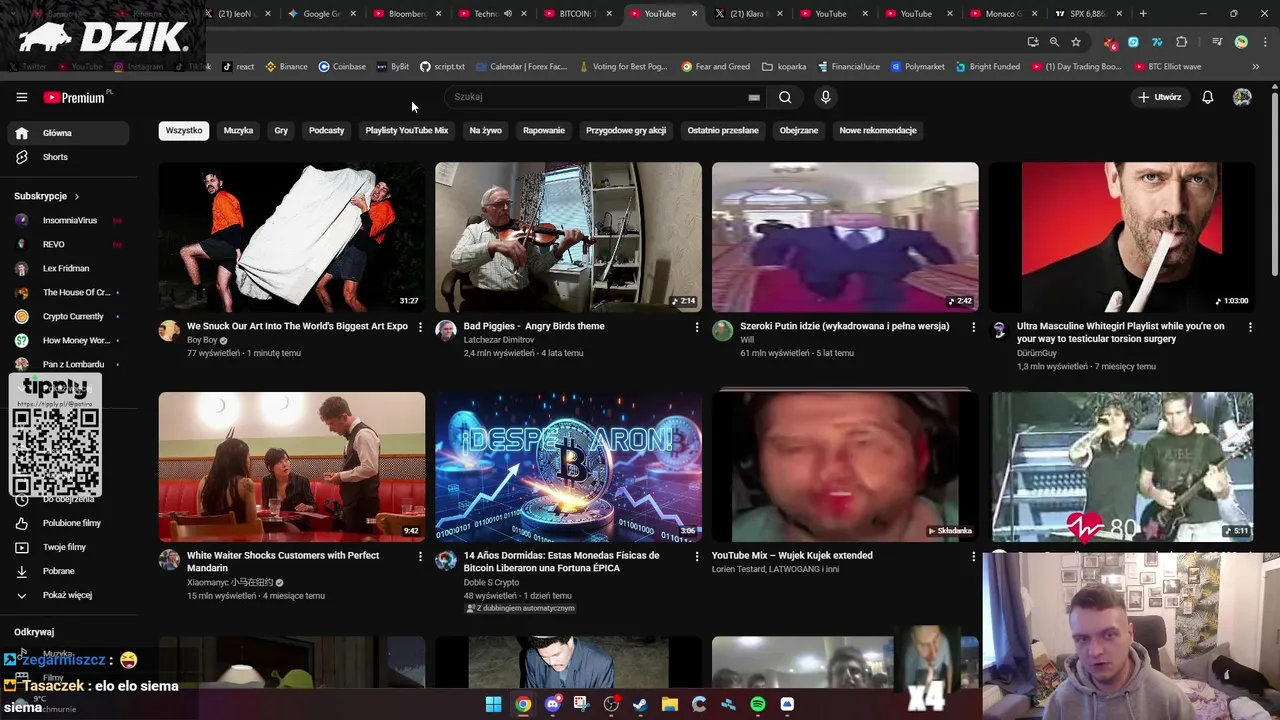Select the Podcasty filter chip

pos(326,130)
